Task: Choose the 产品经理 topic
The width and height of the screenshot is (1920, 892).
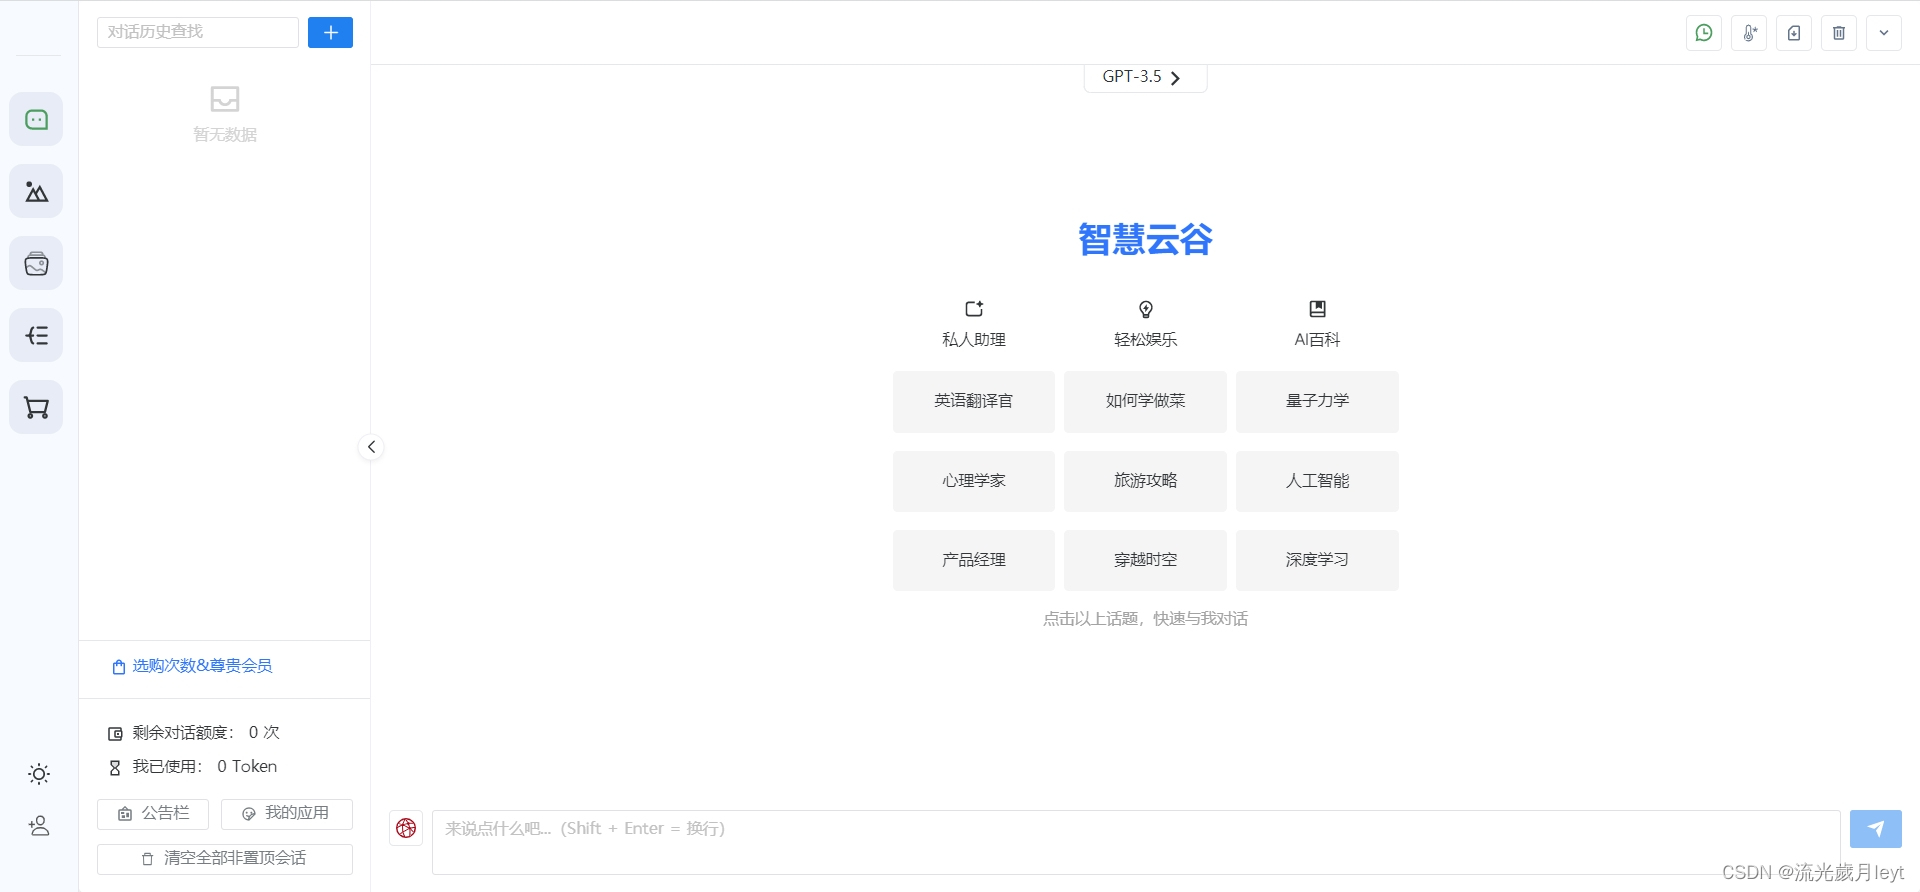Action: click(x=974, y=560)
